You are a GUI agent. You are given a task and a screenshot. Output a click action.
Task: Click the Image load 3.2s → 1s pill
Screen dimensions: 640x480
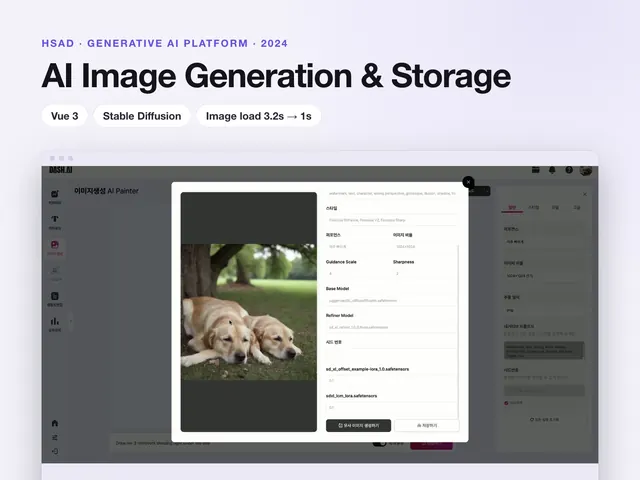(258, 116)
